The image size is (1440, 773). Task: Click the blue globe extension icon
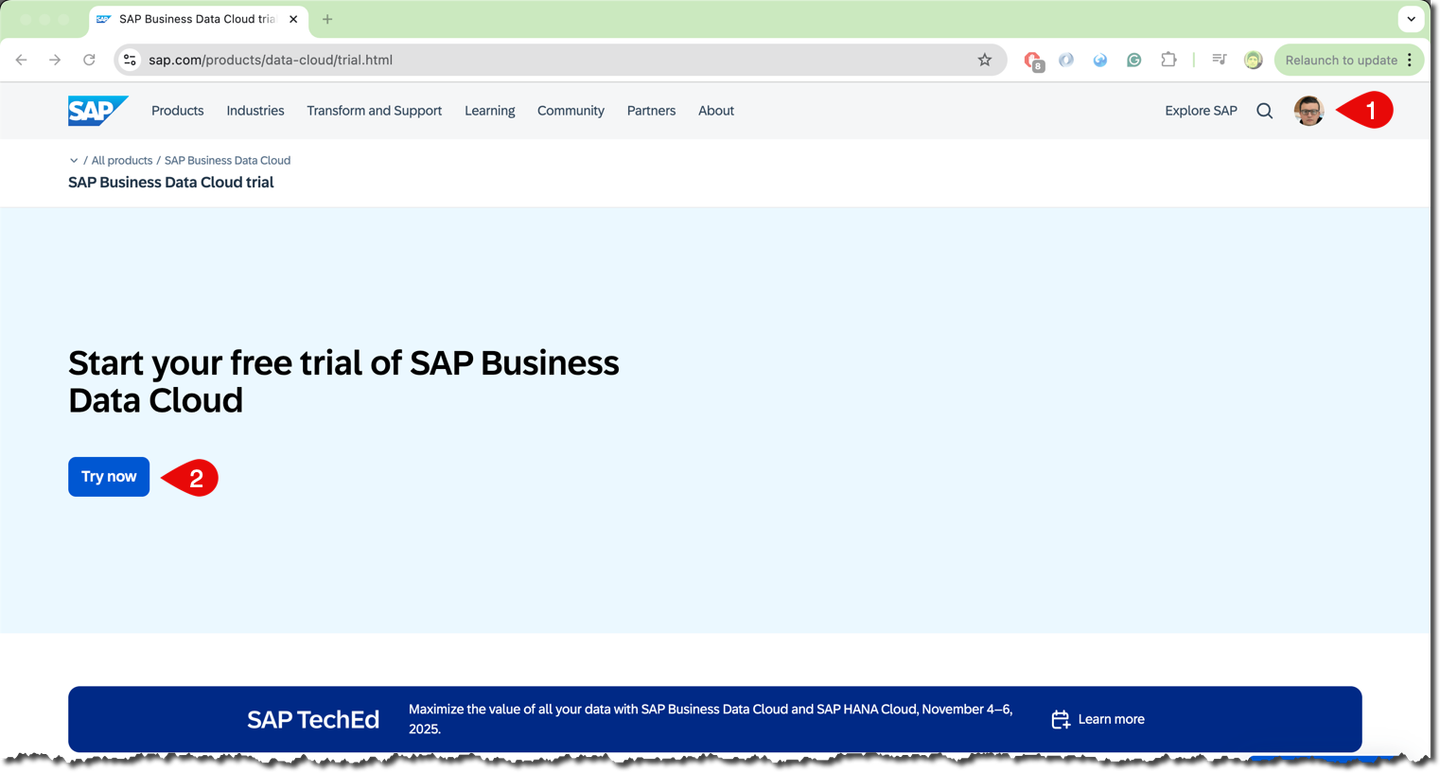coord(1100,60)
